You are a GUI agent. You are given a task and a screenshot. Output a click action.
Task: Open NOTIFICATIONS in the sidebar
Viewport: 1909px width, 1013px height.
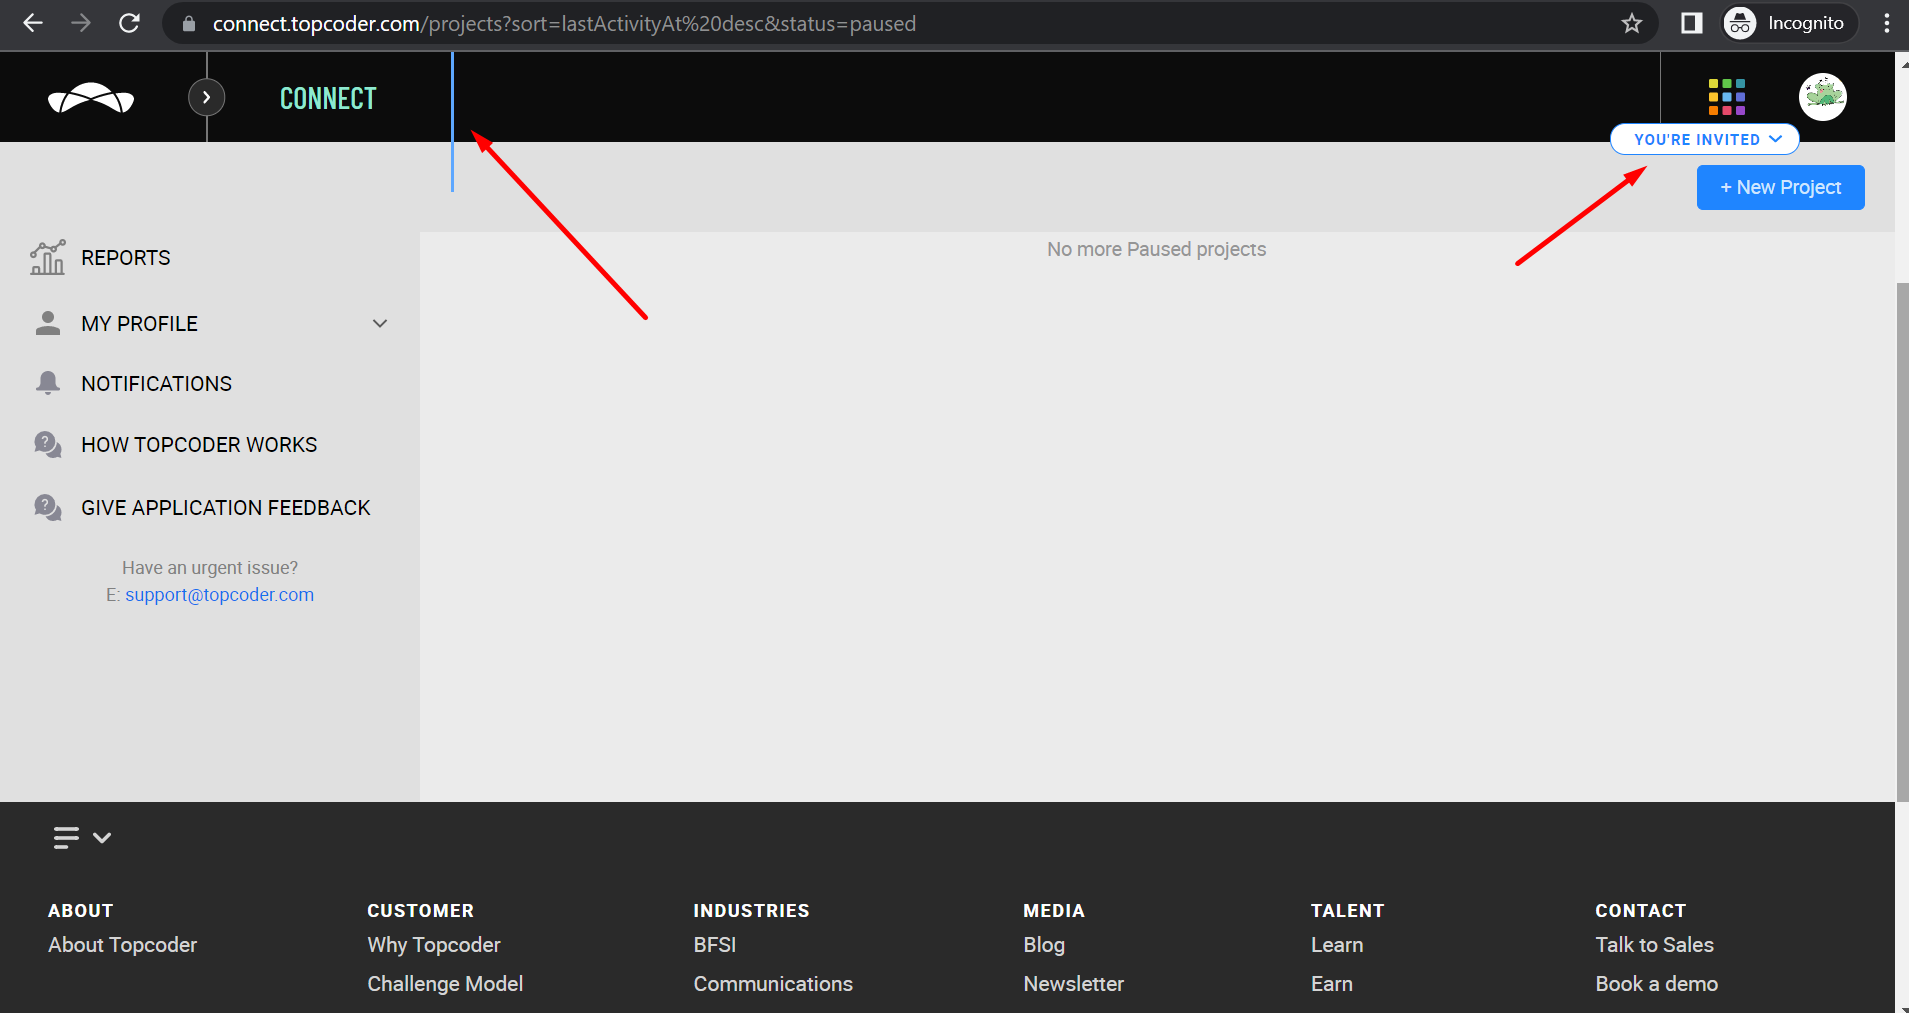click(157, 384)
